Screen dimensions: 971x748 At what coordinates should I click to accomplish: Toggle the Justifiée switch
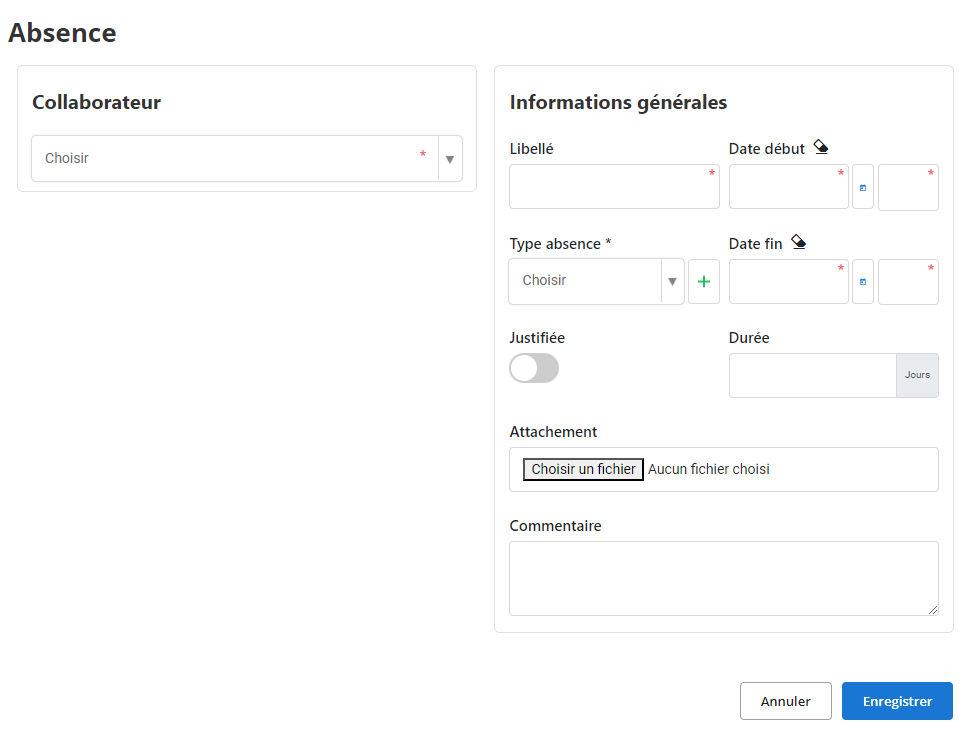click(534, 368)
